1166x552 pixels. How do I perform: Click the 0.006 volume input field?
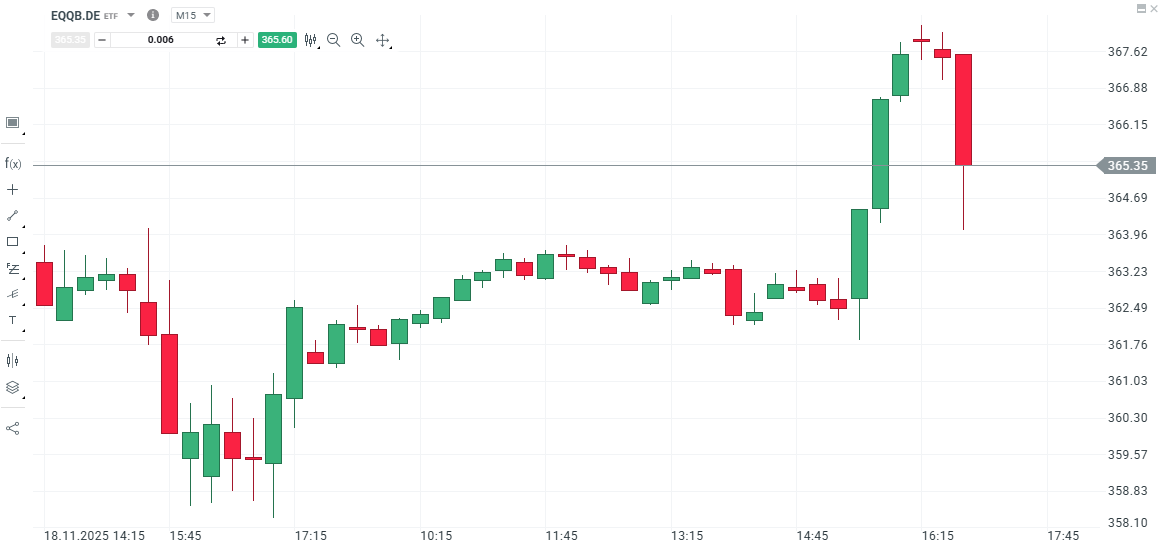(x=160, y=40)
